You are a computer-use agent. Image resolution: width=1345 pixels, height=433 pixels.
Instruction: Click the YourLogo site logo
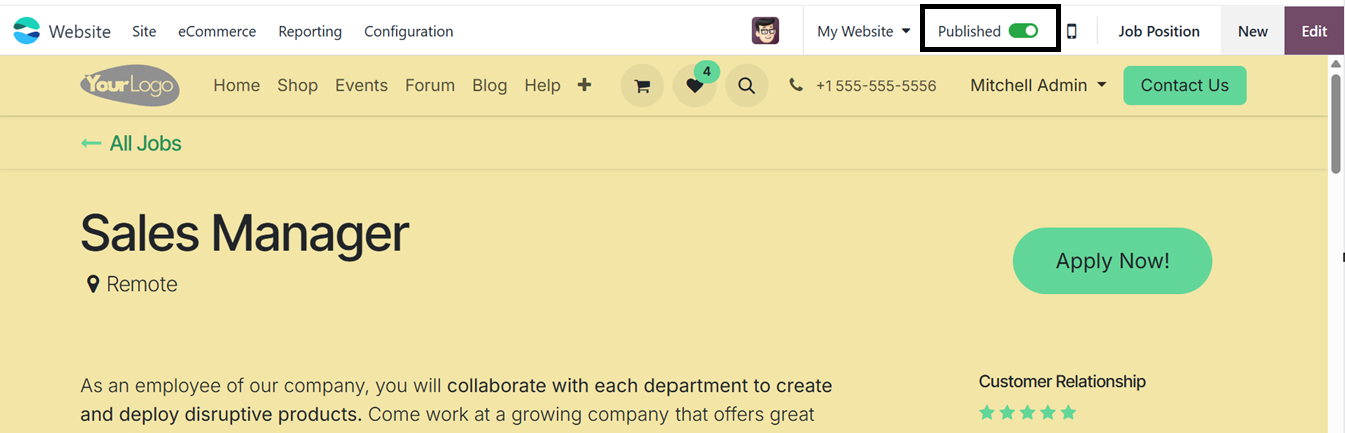(x=130, y=85)
